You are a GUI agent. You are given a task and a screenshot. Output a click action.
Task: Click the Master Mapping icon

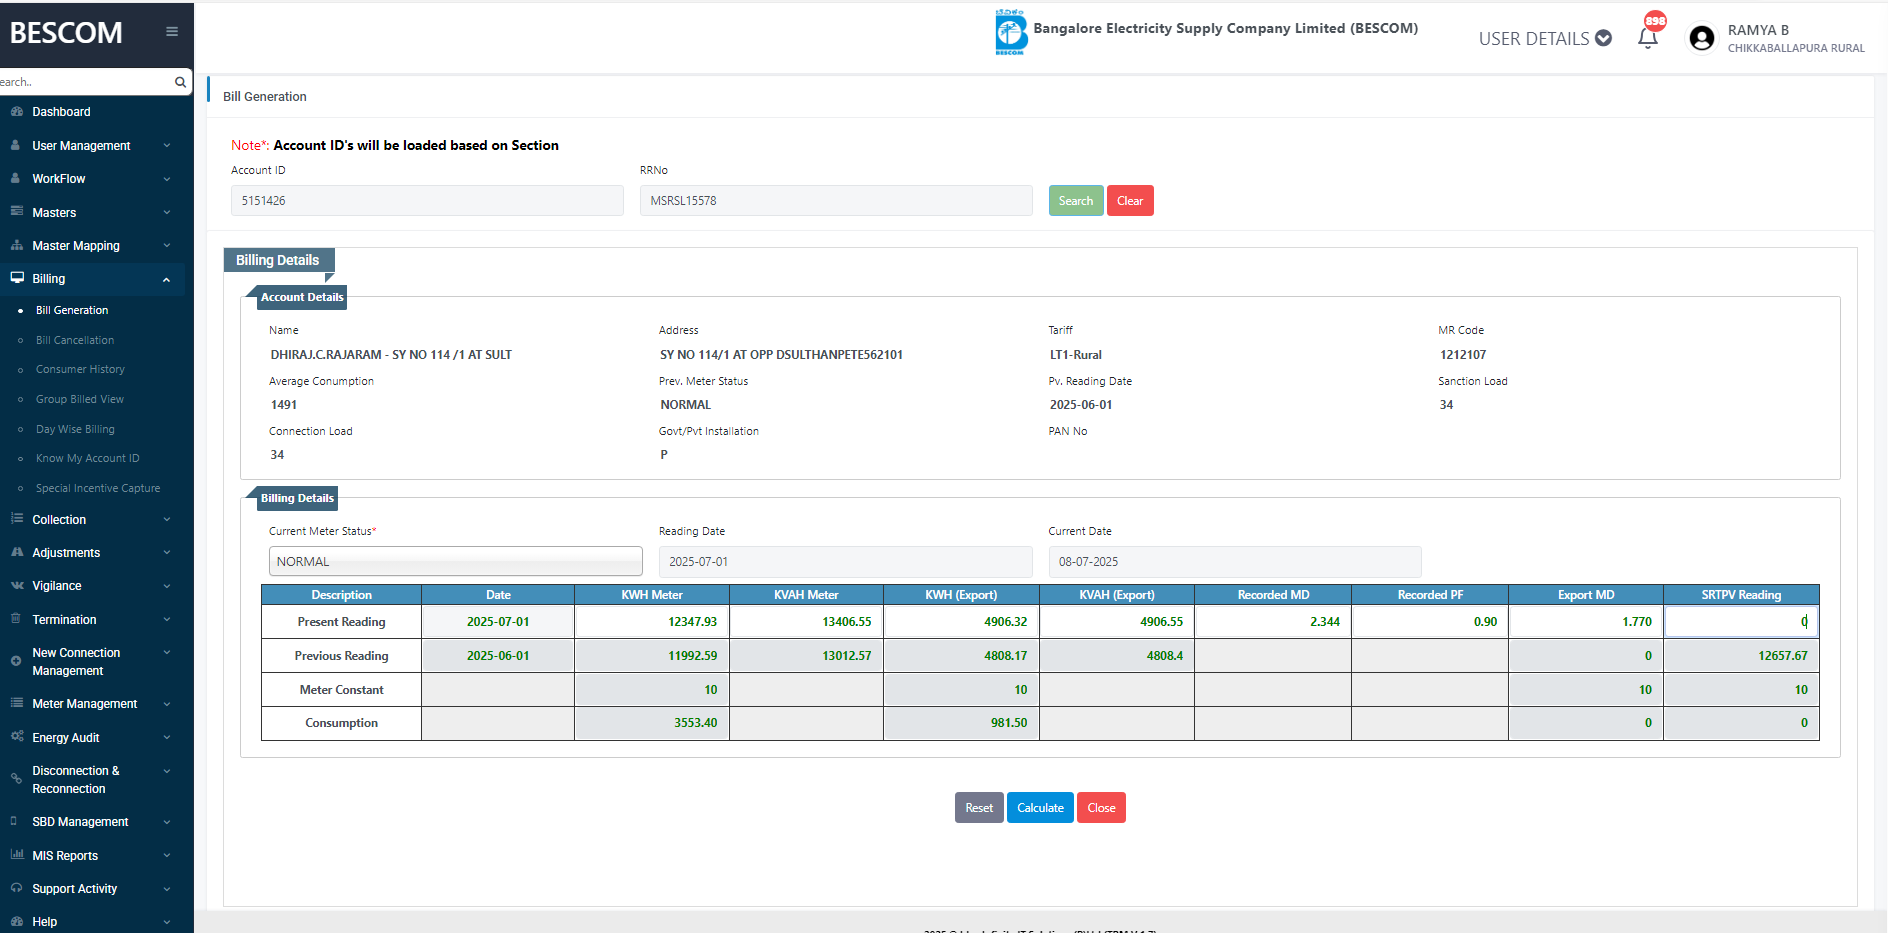(17, 245)
